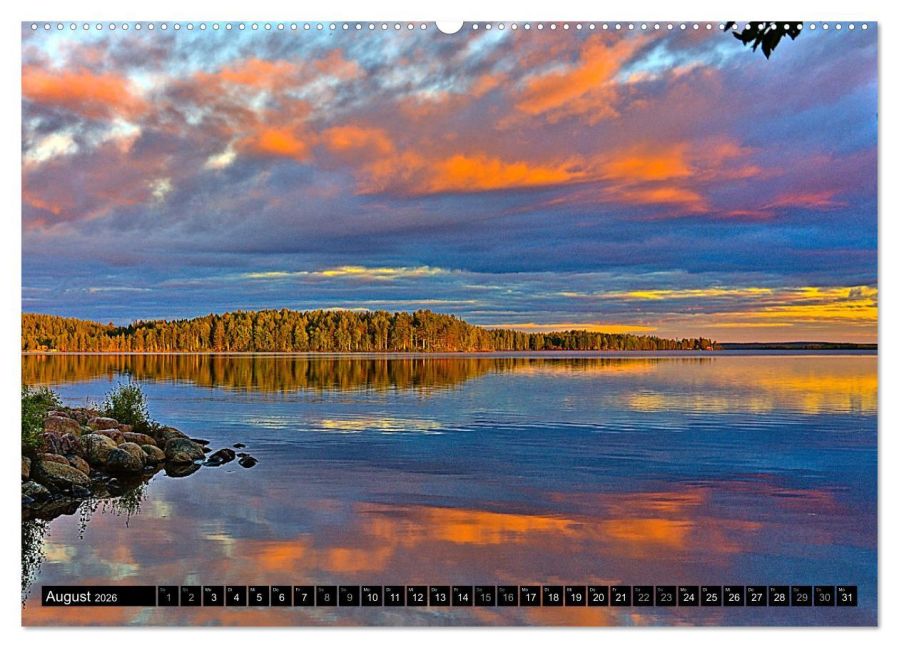Click day 25 in the calendar strip
This screenshot has width=899, height=648.
(x=711, y=597)
